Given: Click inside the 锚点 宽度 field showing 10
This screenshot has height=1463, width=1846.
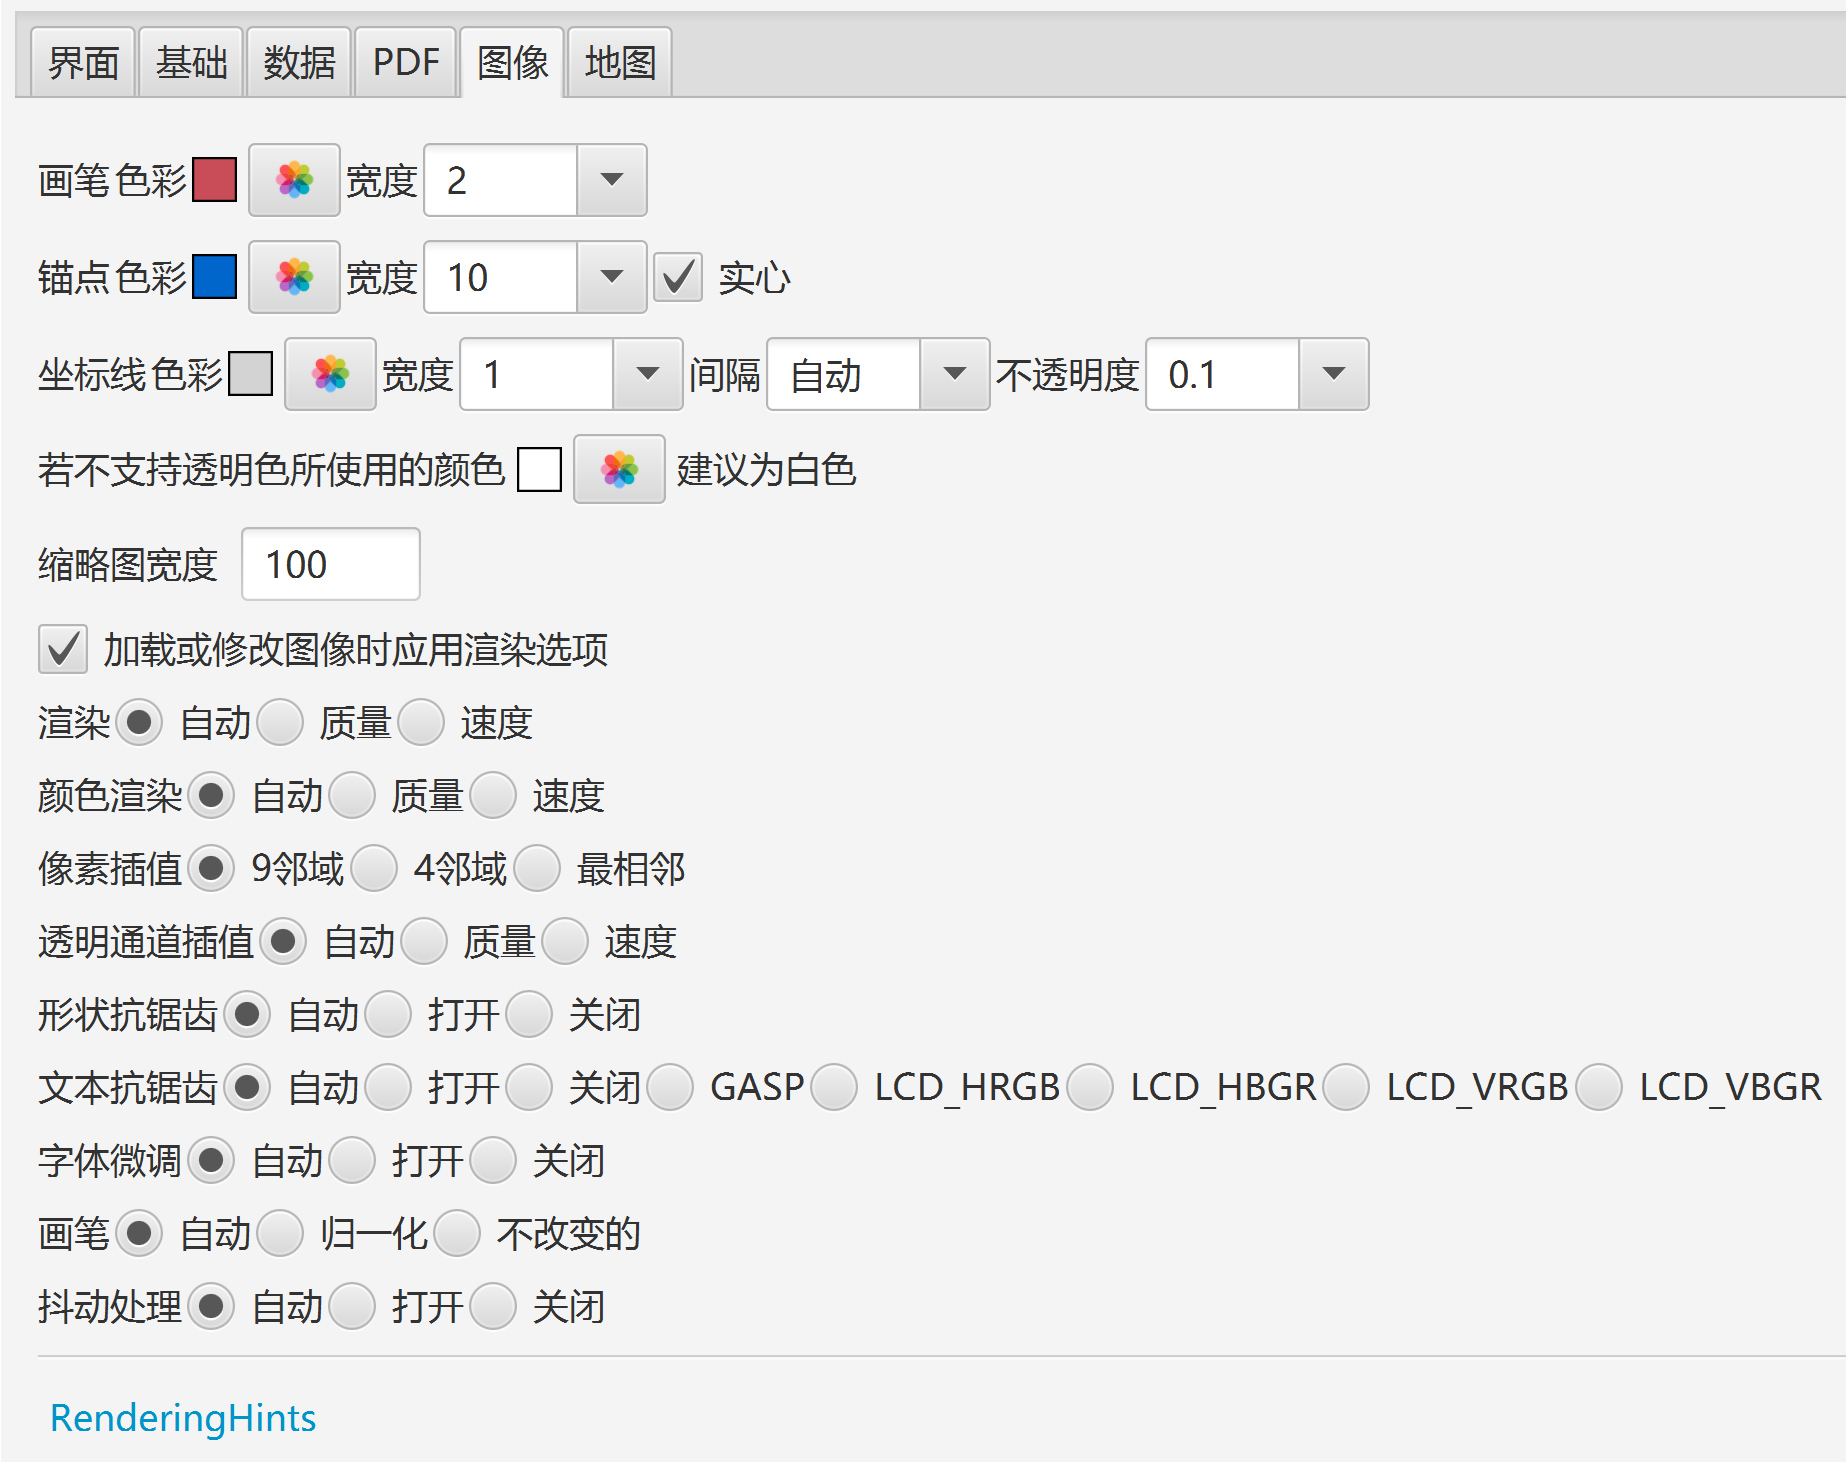Looking at the screenshot, I should tap(501, 277).
